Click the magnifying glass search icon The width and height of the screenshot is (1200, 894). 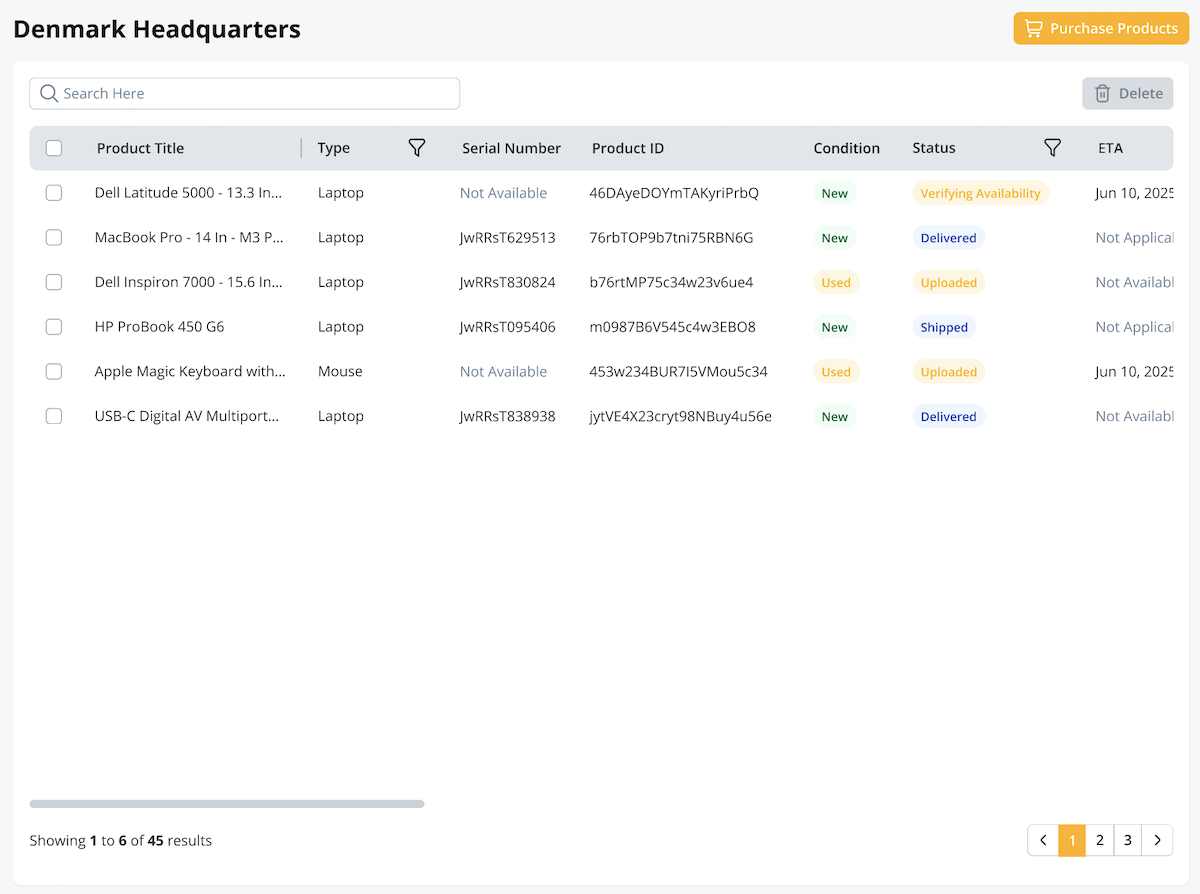click(48, 93)
